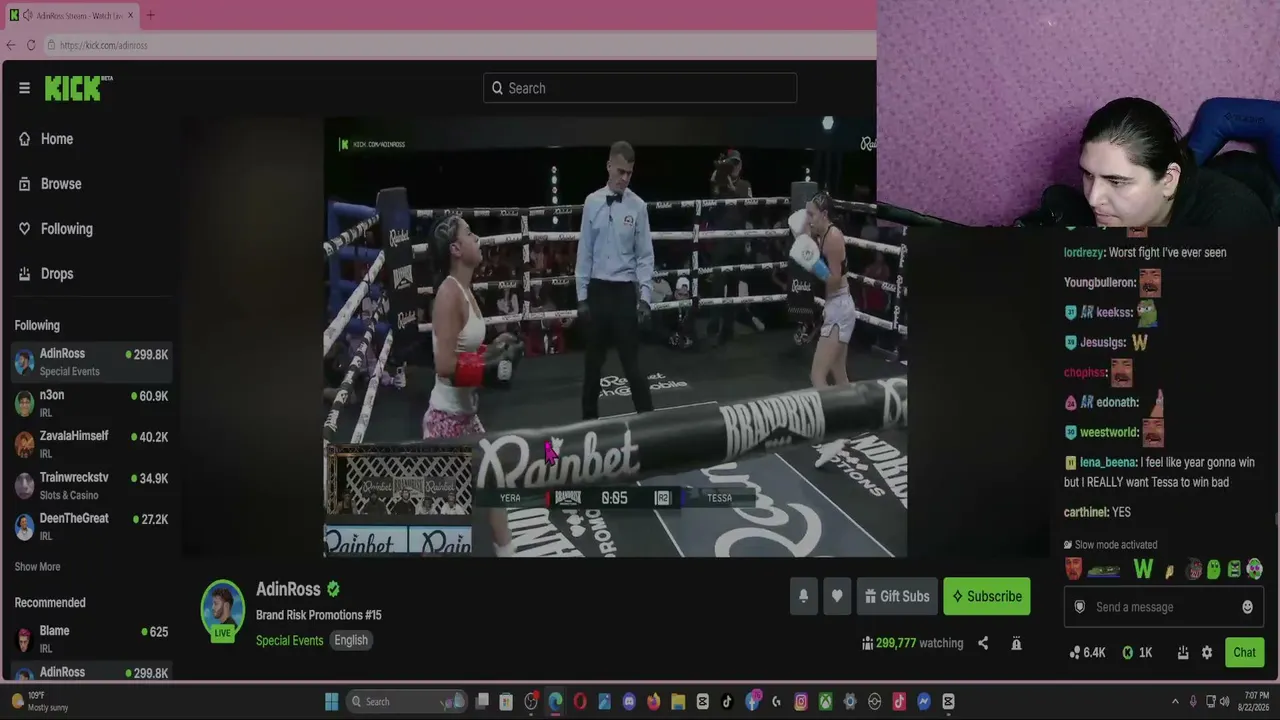Viewport: 1280px width, 720px height.
Task: Go to Home in the sidebar
Action: tap(46, 139)
